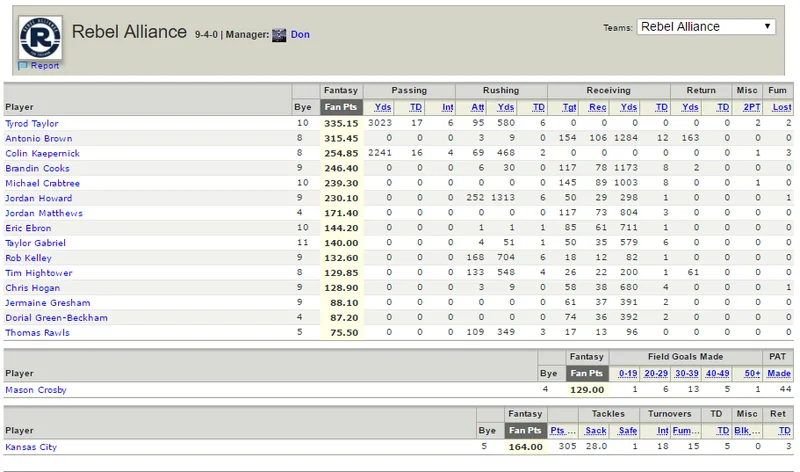This screenshot has width=800, height=472.
Task: Sort by Fumbles Lost column header
Action: click(x=782, y=107)
